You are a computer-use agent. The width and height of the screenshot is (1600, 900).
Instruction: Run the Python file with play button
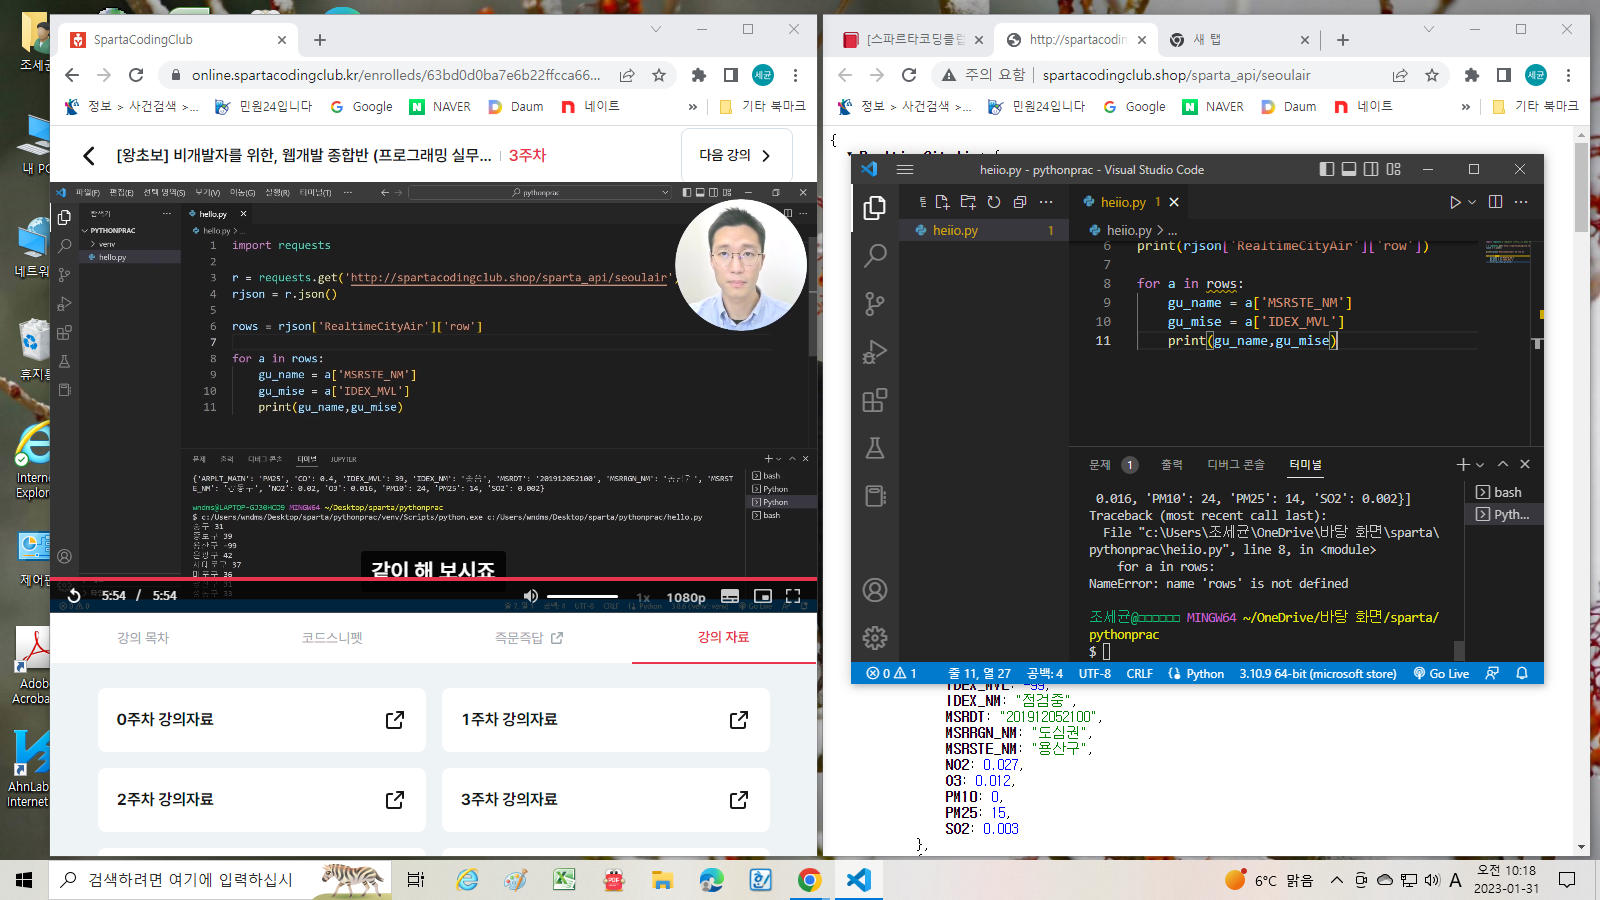(1455, 202)
